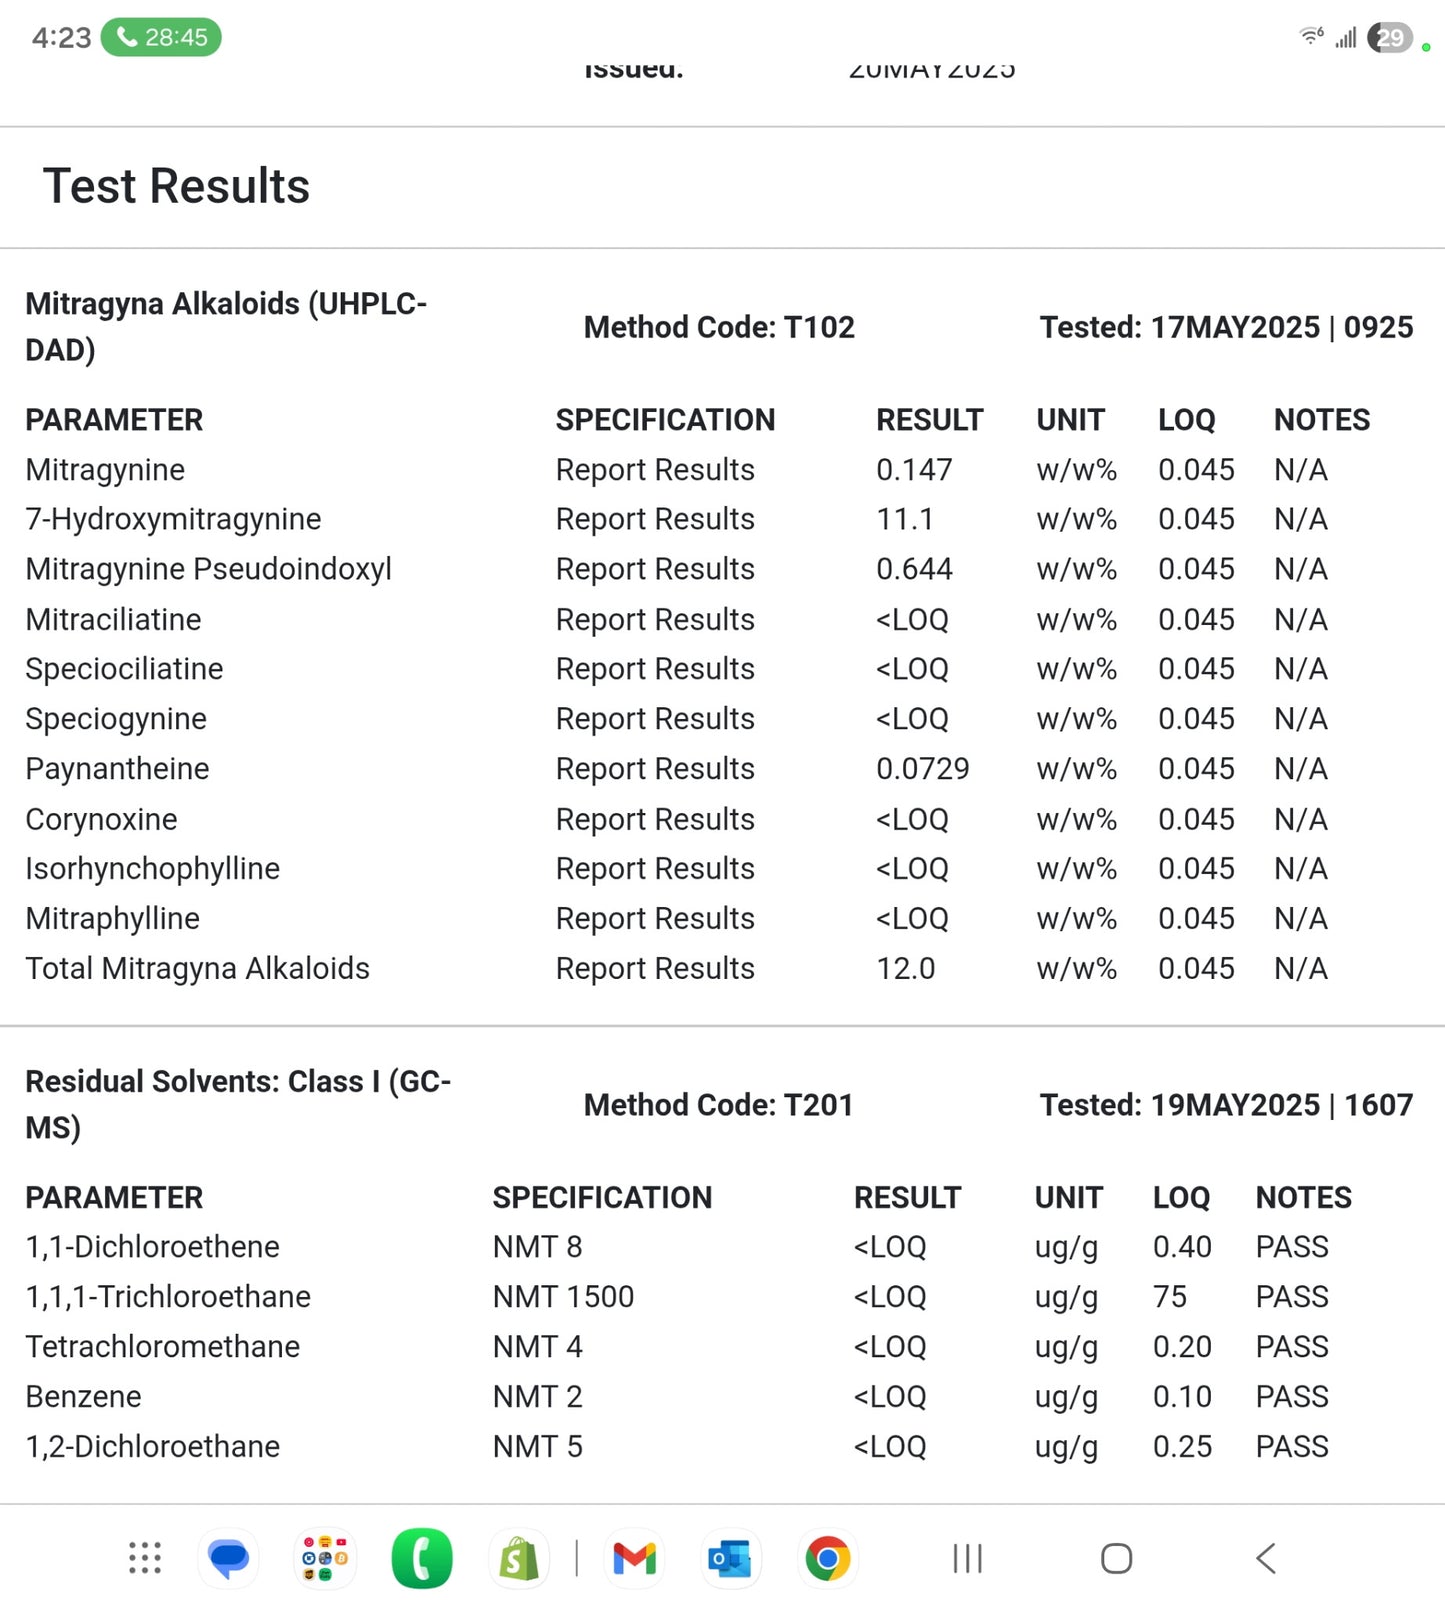Select the Benzene parameter row
1445x1604 pixels.
(x=84, y=1396)
